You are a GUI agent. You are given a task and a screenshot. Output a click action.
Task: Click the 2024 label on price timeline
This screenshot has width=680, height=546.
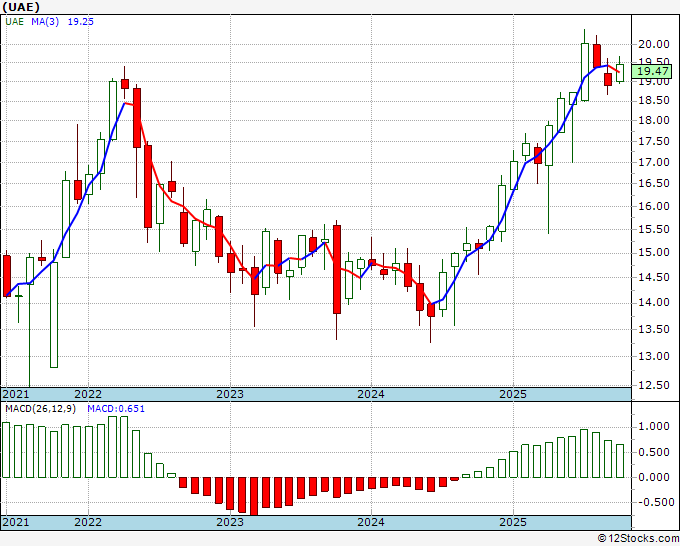(371, 394)
